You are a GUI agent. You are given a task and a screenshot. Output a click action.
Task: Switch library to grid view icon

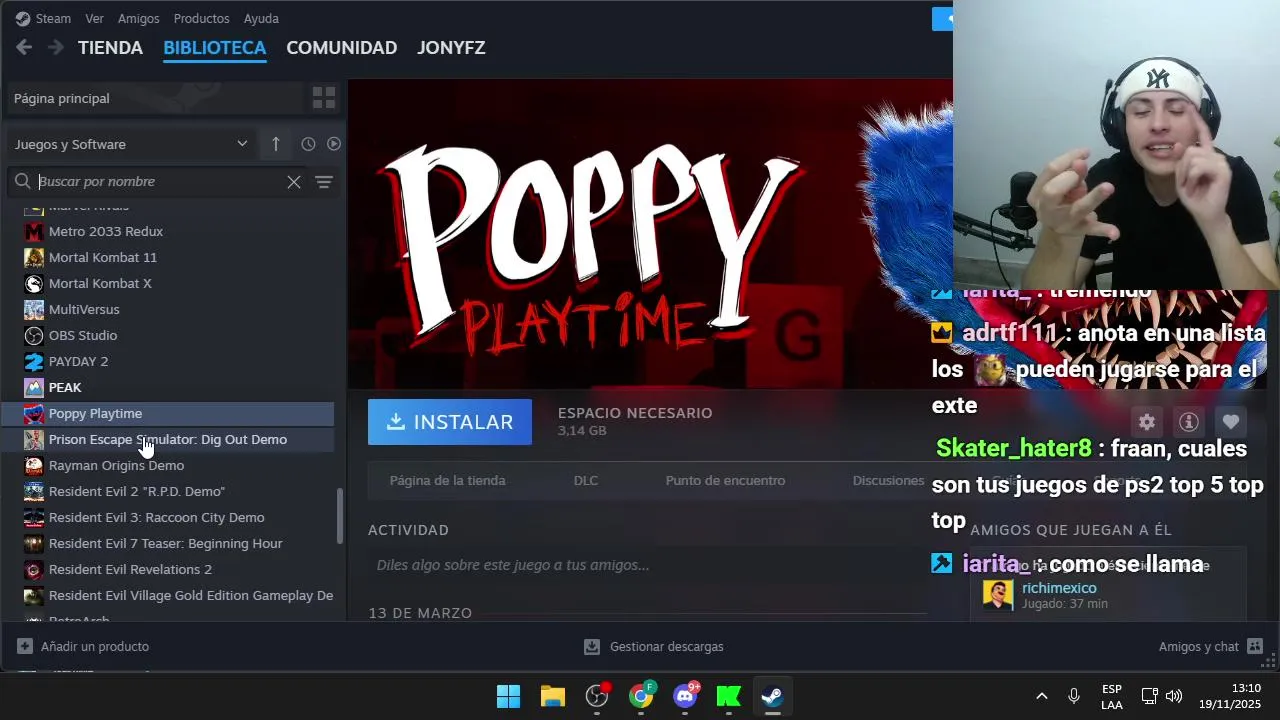pyautogui.click(x=324, y=97)
